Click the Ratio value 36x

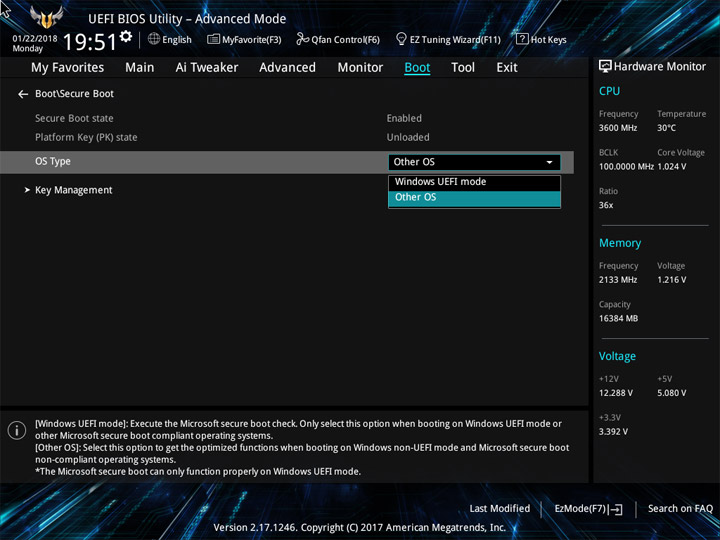tap(606, 205)
